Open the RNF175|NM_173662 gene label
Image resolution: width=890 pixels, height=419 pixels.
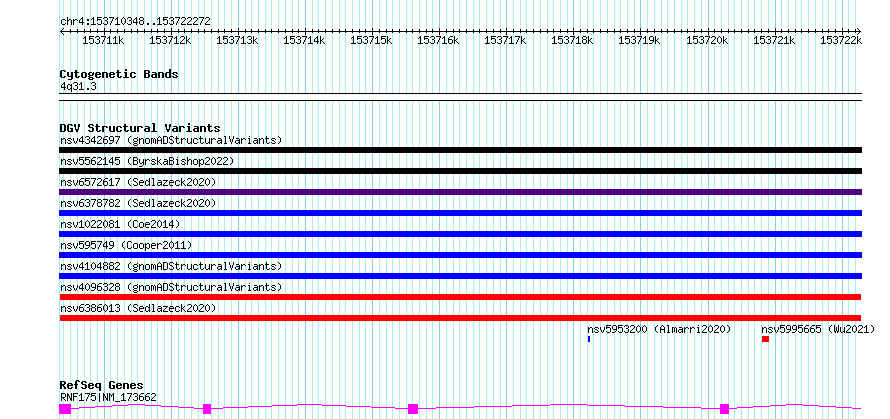[108, 397]
